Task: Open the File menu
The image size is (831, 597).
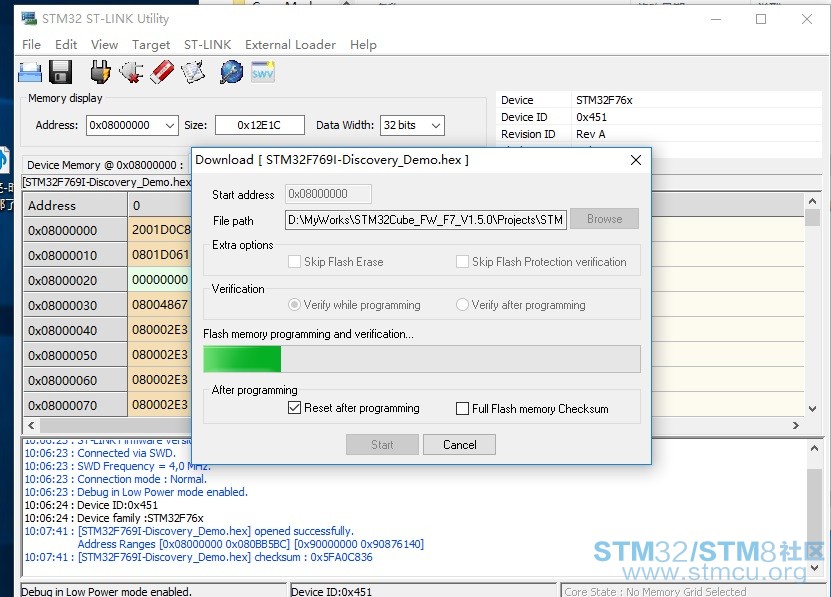Action: [x=31, y=45]
